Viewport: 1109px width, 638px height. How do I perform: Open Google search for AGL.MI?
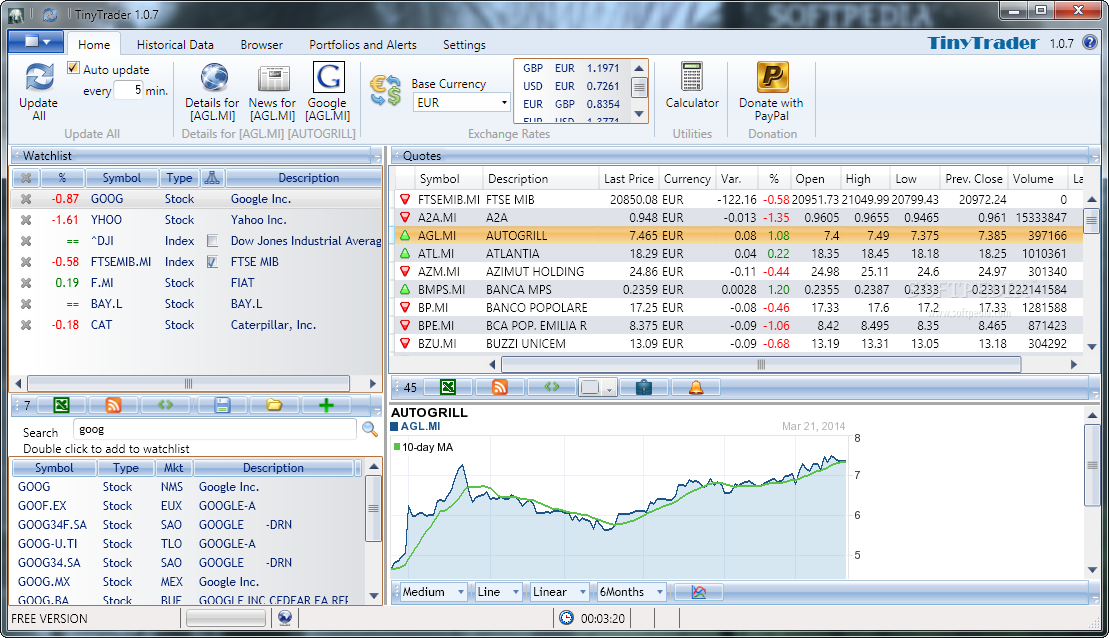(328, 77)
